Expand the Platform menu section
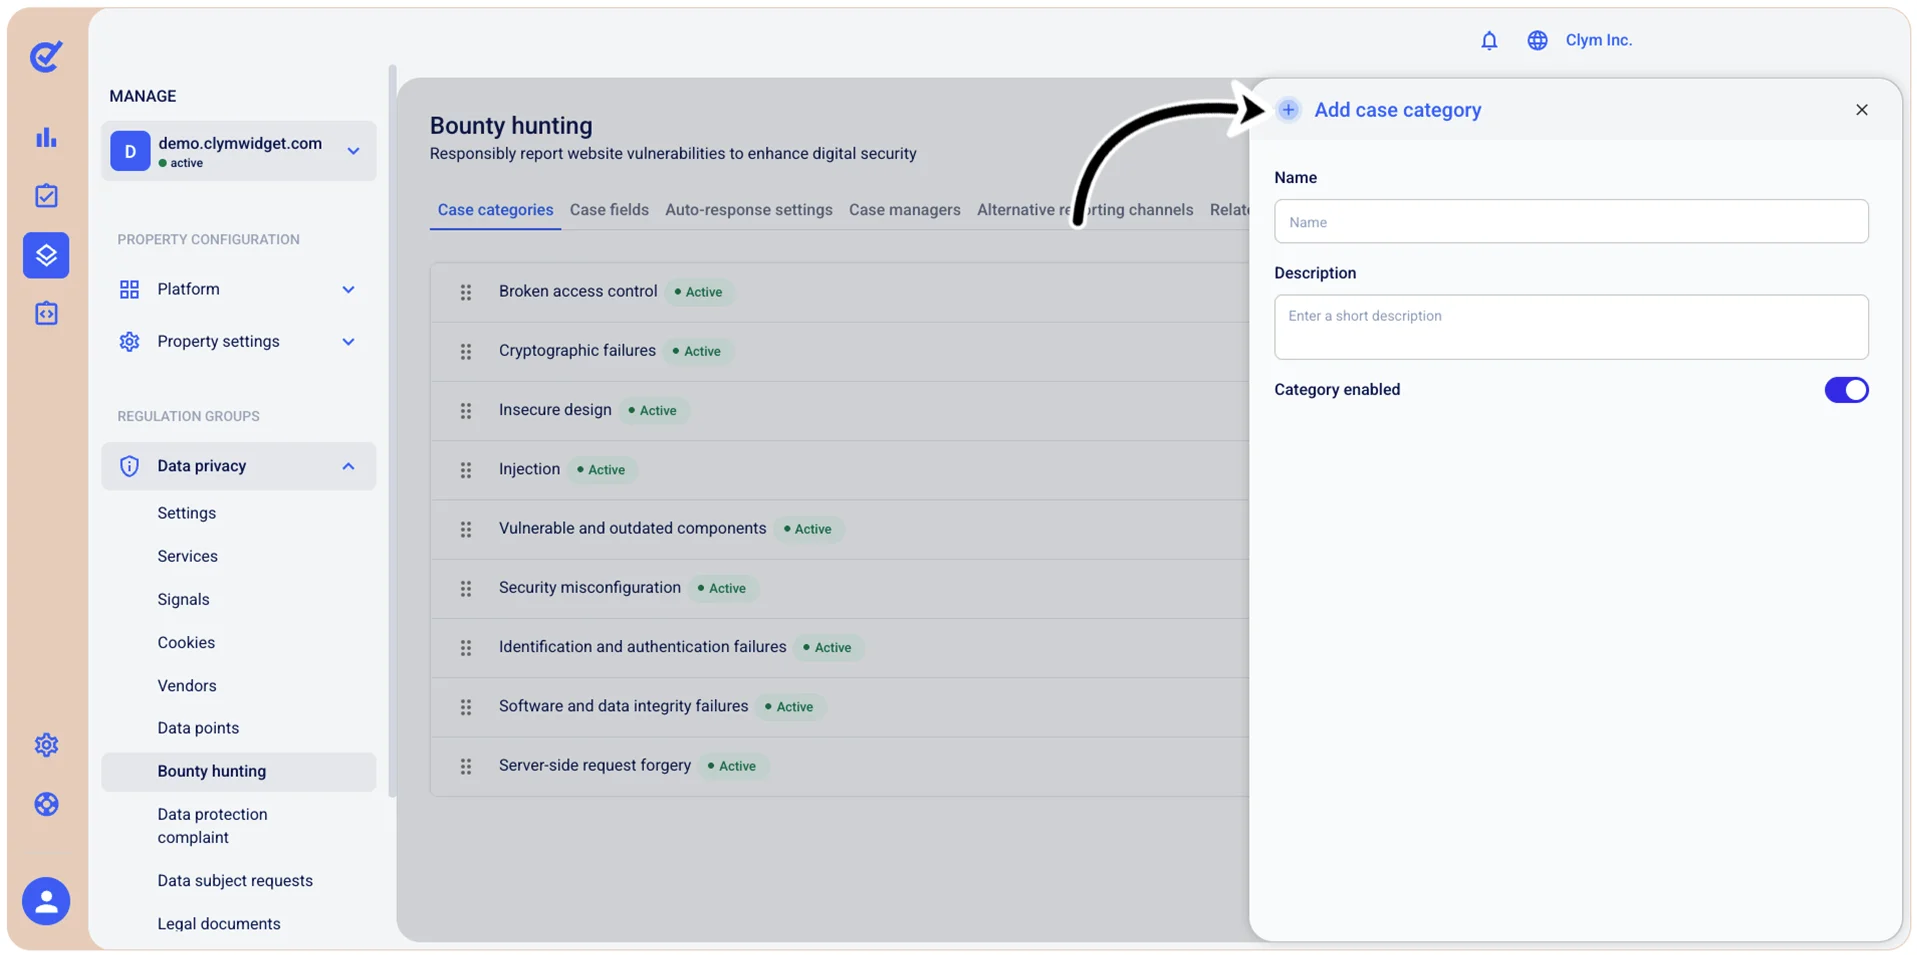The width and height of the screenshot is (1917, 955). click(x=238, y=289)
